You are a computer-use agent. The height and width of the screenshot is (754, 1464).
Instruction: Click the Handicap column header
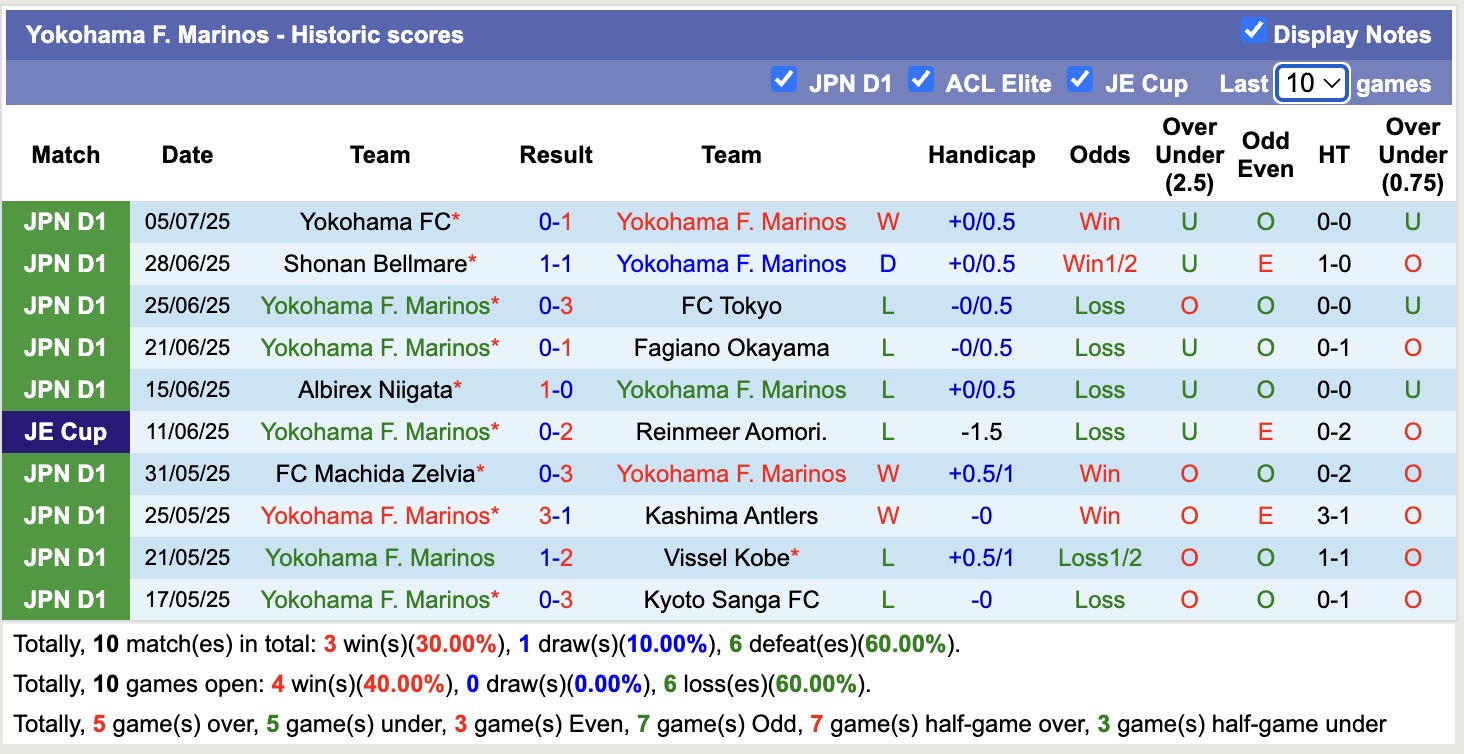[981, 155]
